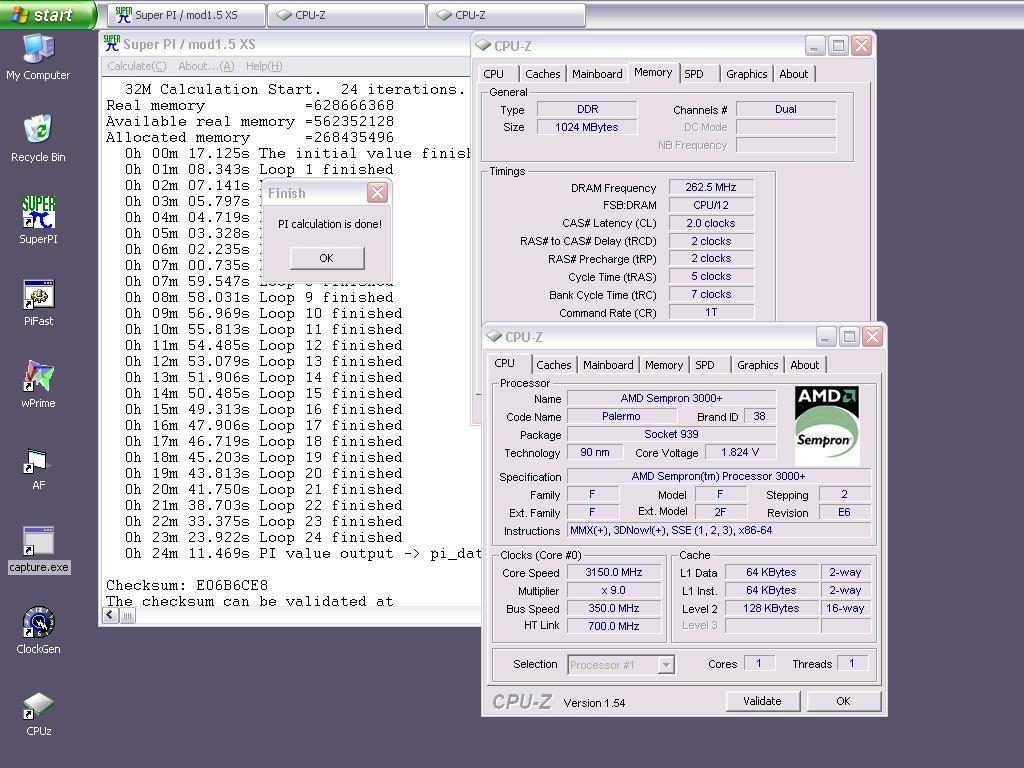This screenshot has width=1024, height=768.
Task: Click the CAS# Latency 2.0 clocks value
Action: tap(711, 223)
